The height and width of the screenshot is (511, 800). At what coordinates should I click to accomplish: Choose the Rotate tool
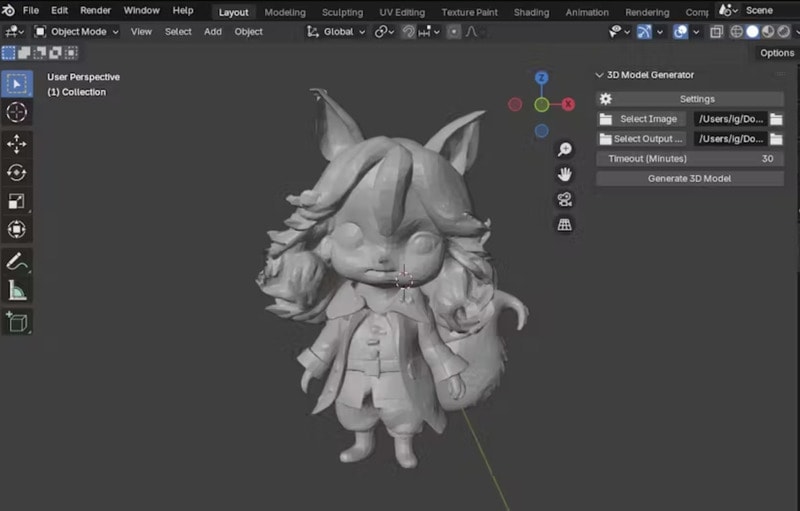[16, 173]
